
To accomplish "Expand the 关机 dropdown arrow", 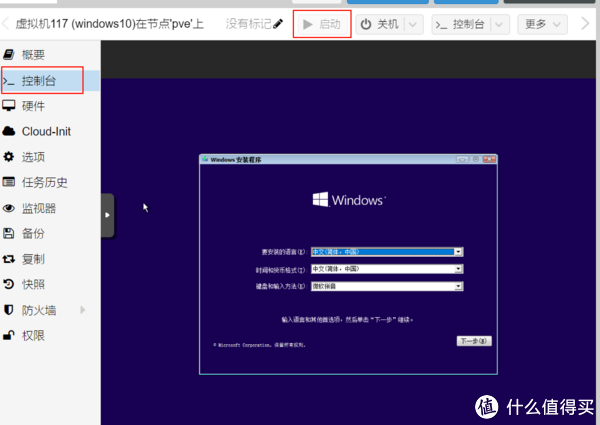I will pos(413,23).
